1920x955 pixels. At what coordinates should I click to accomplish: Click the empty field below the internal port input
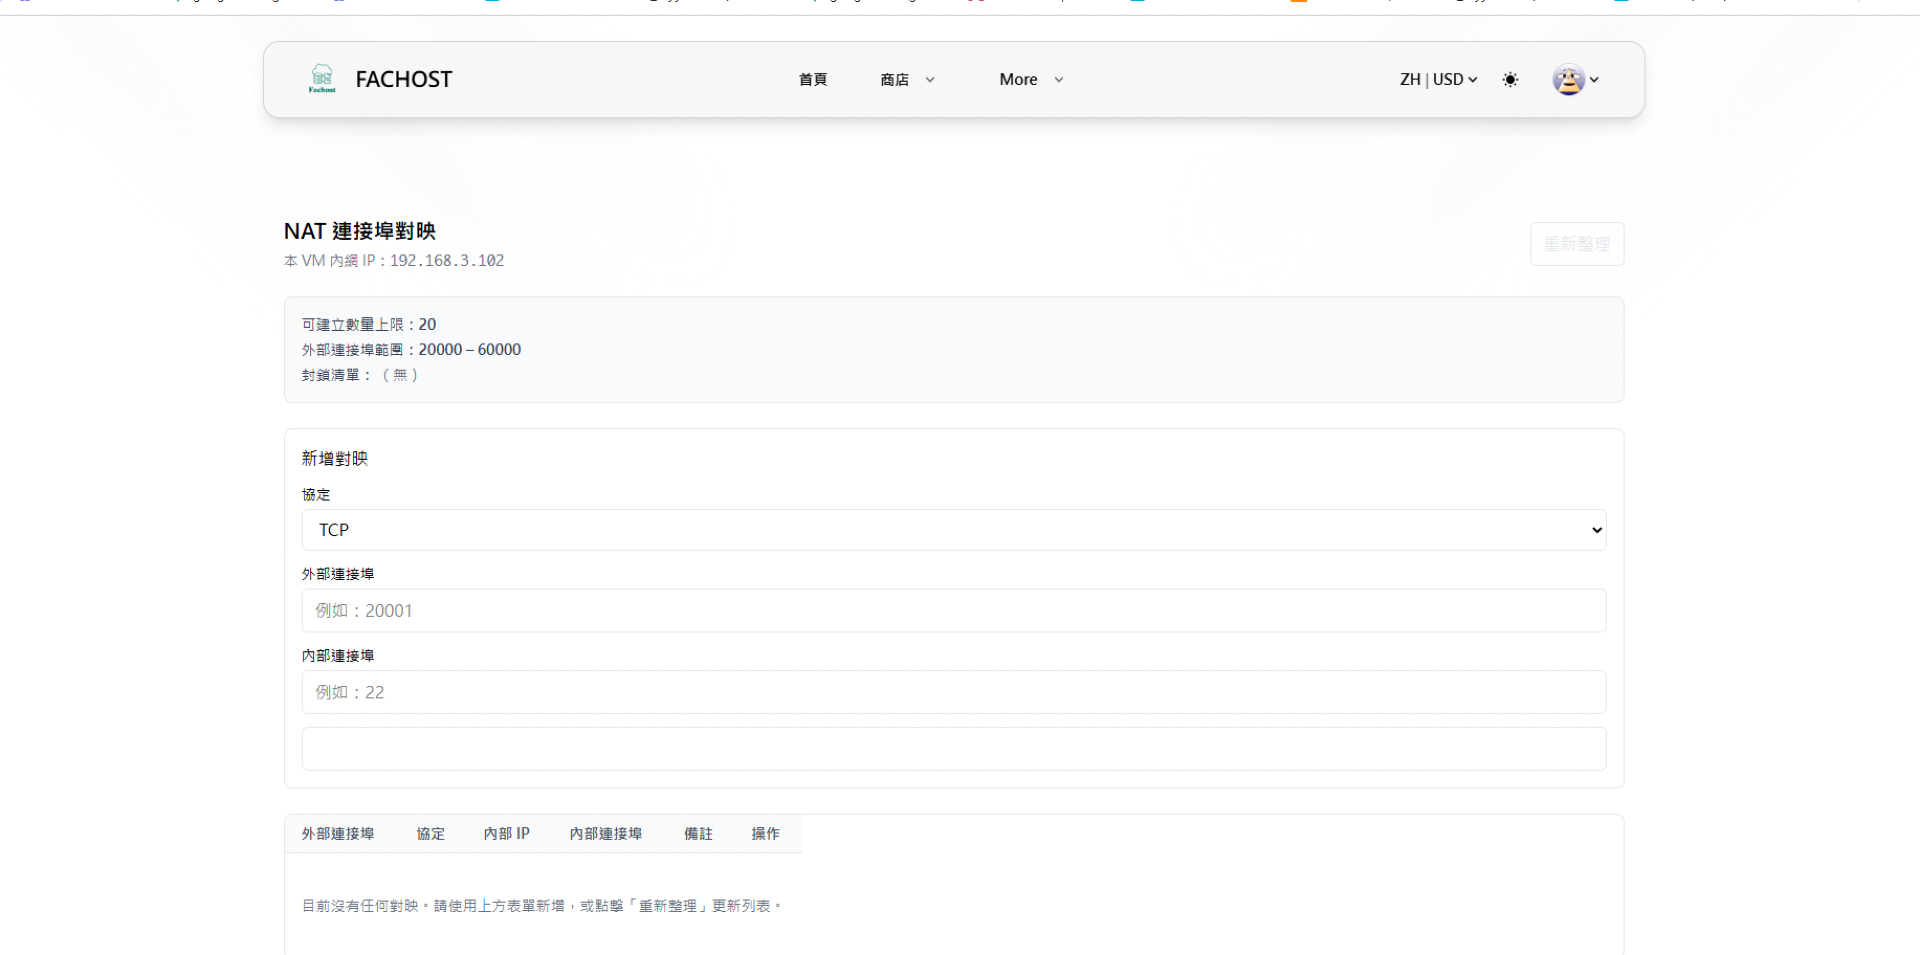coord(953,749)
